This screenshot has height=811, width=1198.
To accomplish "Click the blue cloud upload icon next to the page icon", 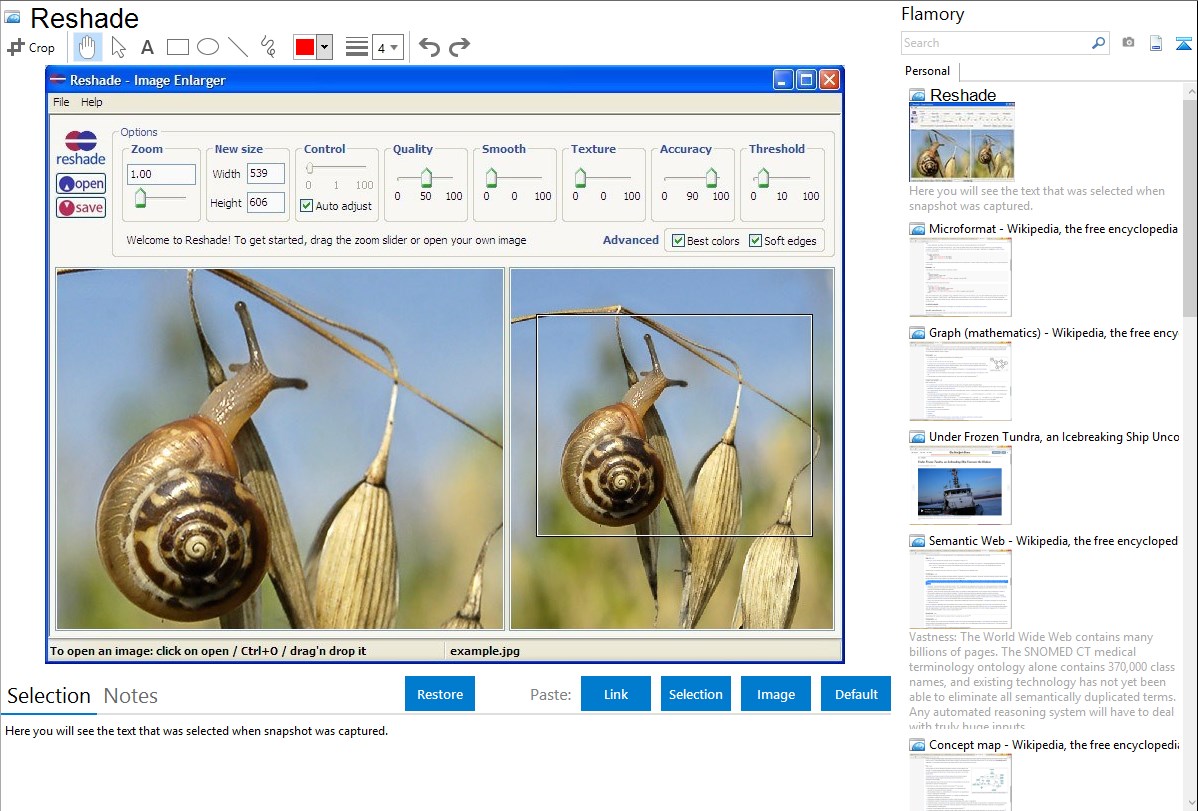I will (1183, 43).
